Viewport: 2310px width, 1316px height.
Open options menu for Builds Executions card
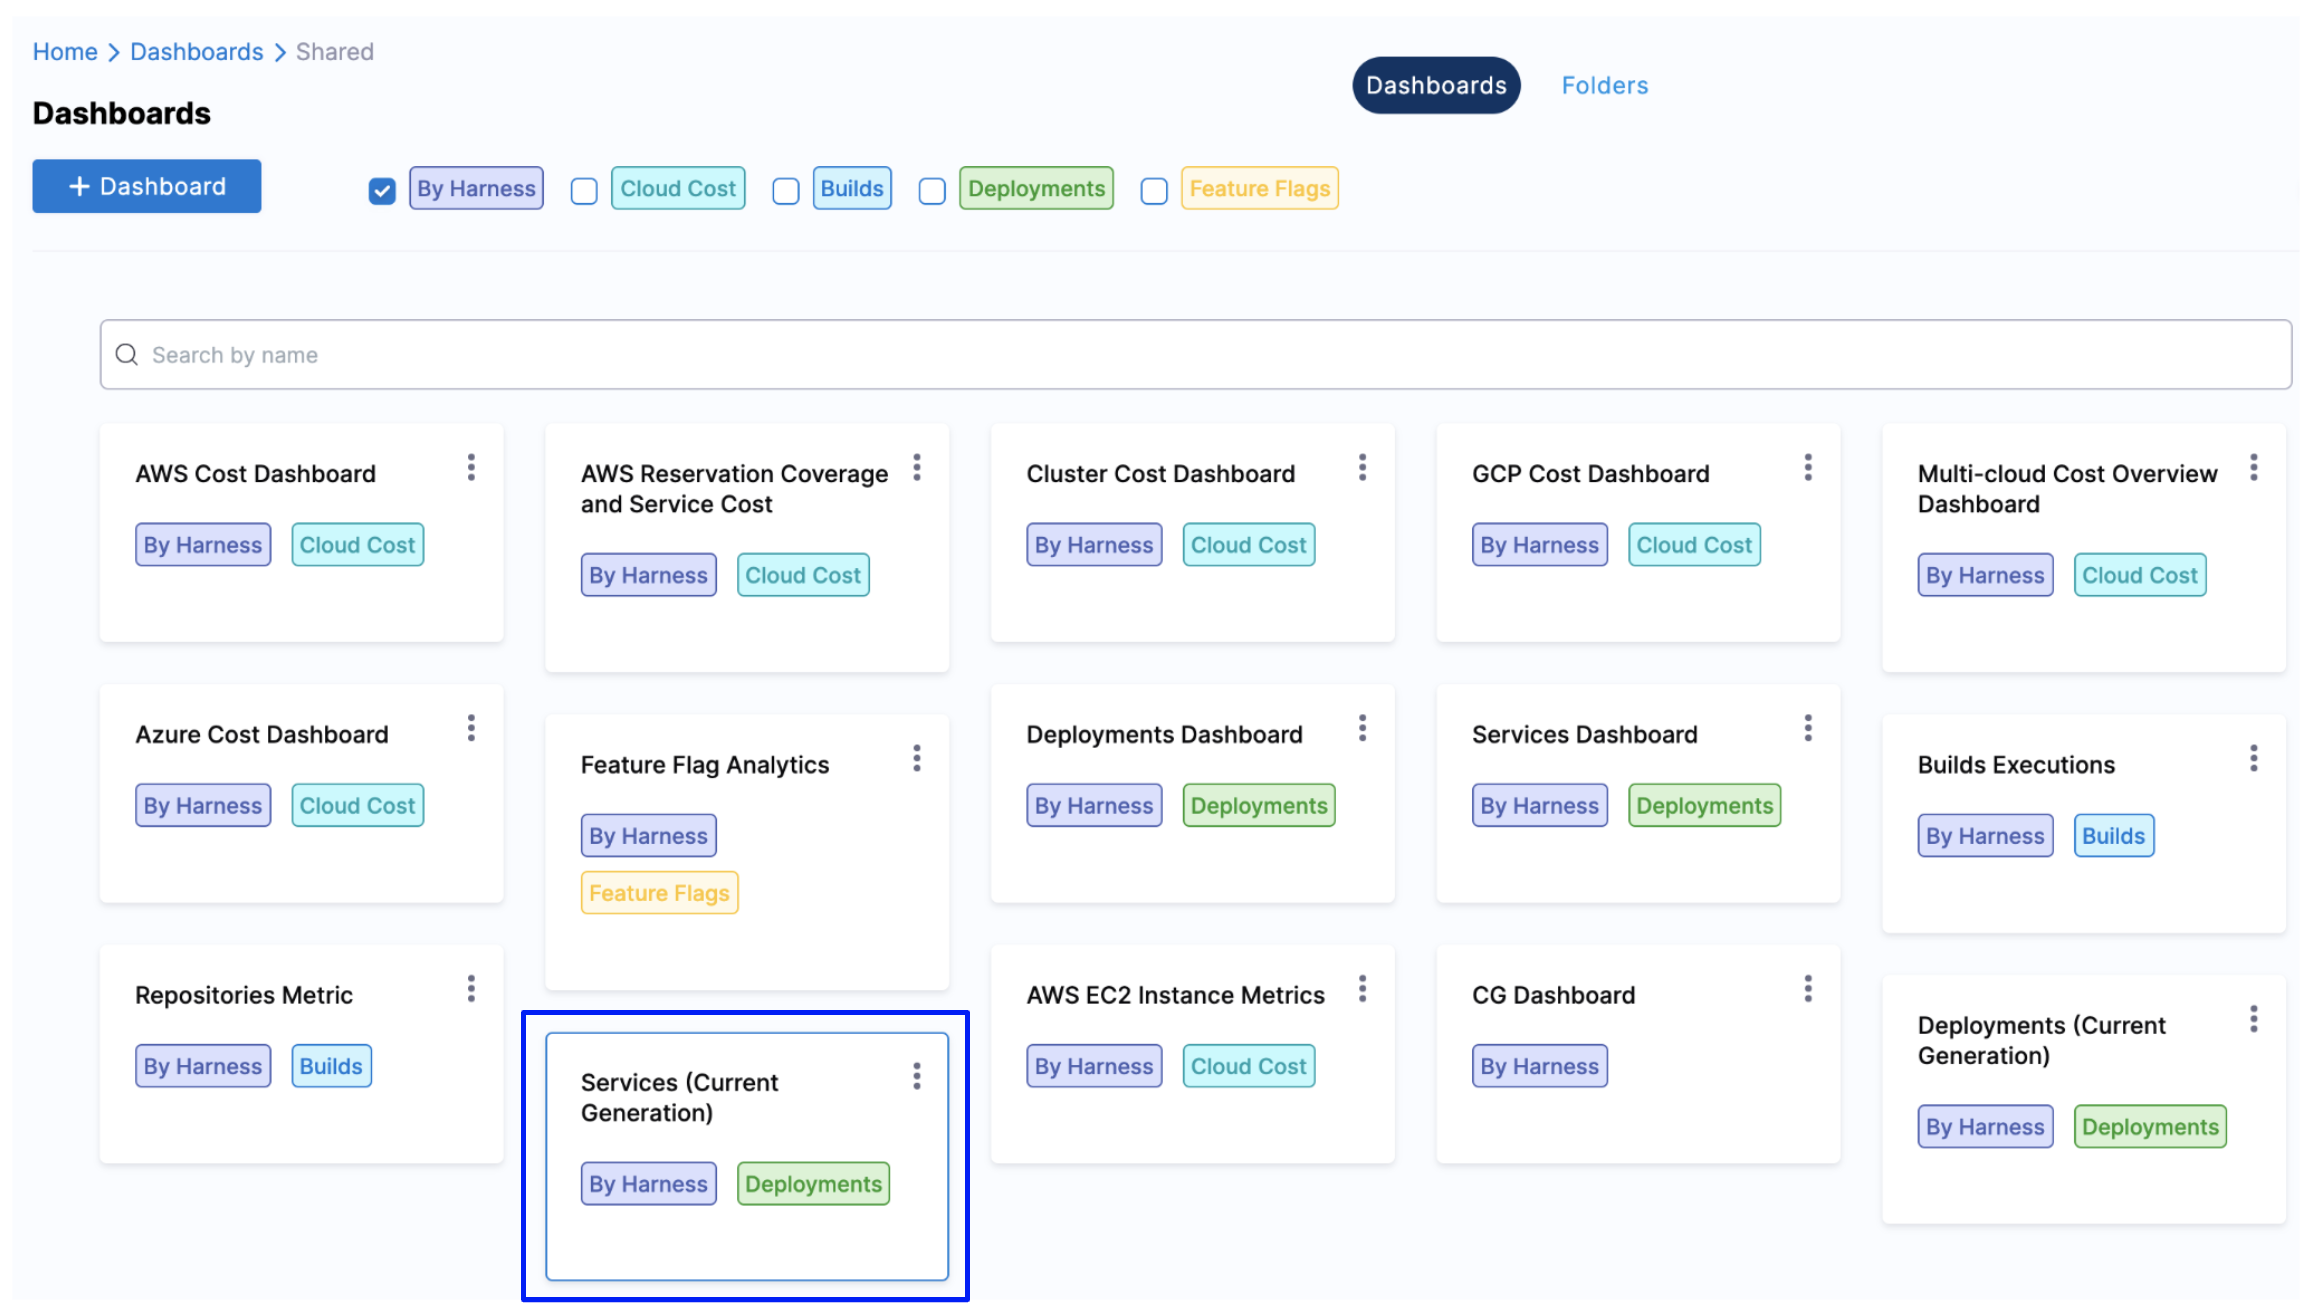2254,759
